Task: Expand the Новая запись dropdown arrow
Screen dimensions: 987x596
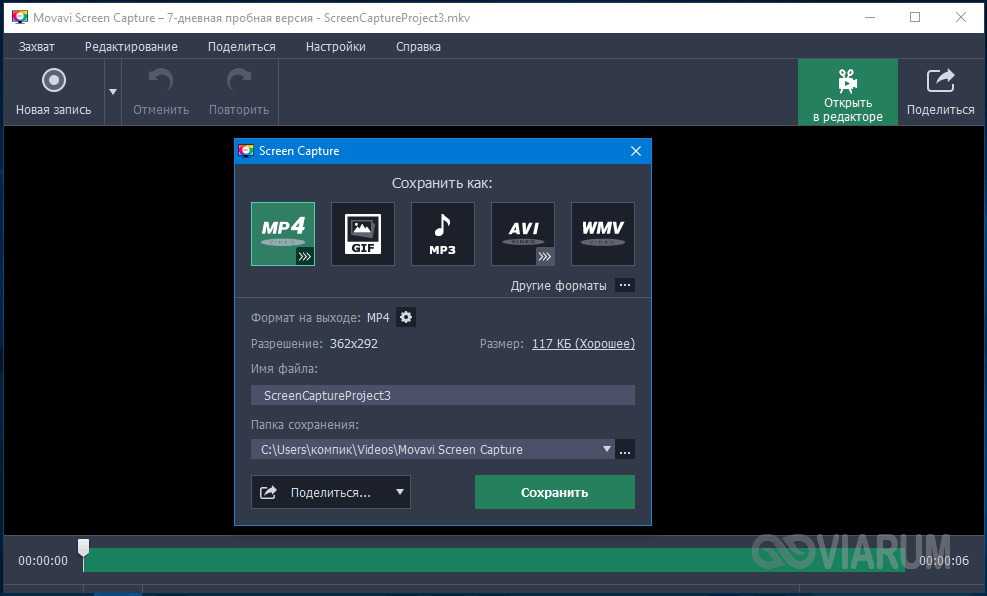Action: click(113, 92)
